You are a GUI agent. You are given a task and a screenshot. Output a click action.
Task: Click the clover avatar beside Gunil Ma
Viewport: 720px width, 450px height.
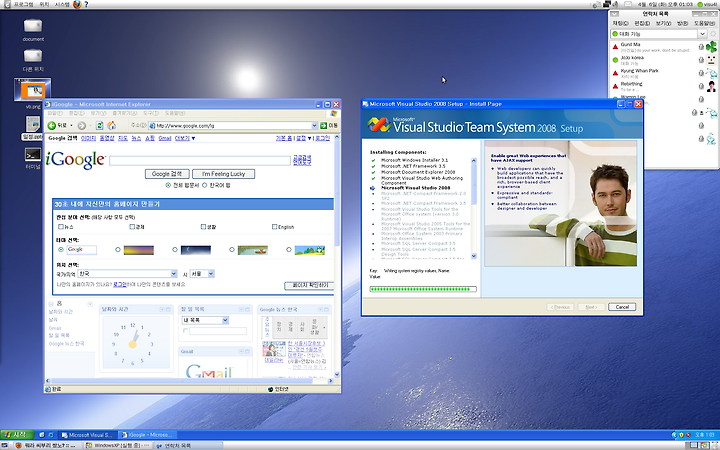point(711,46)
